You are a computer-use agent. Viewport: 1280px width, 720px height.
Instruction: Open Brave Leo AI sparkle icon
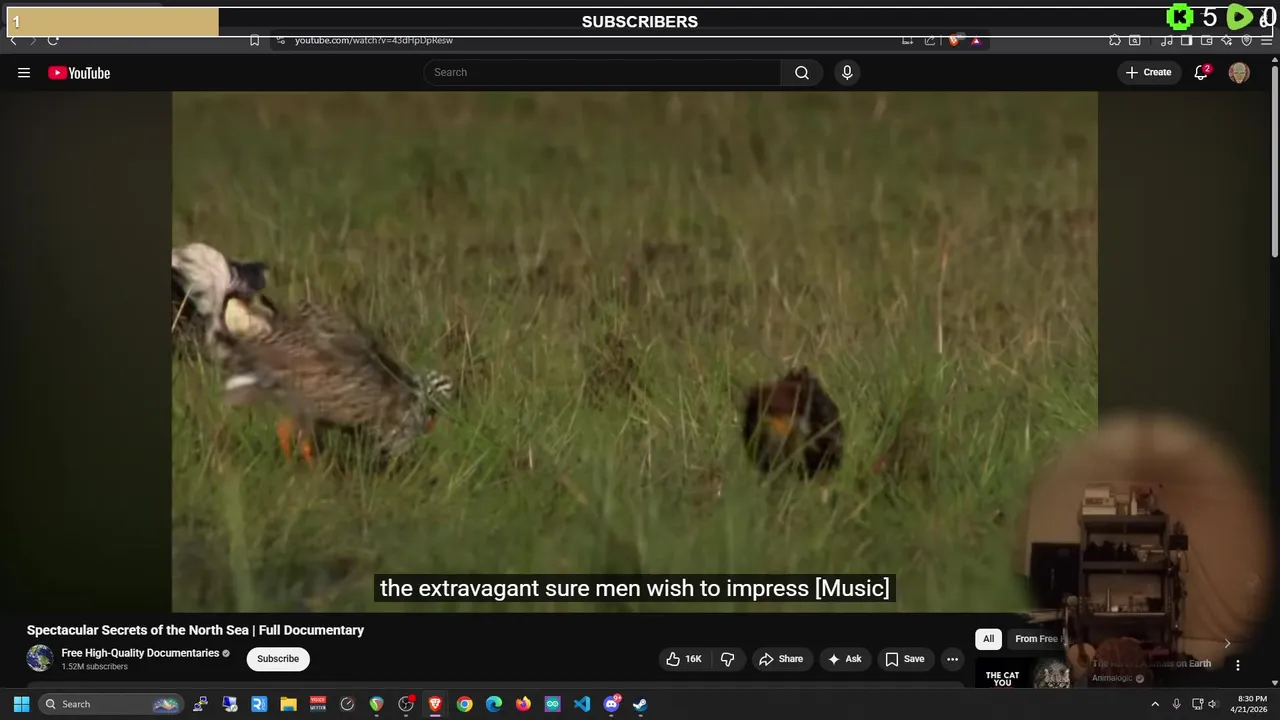tap(1227, 40)
